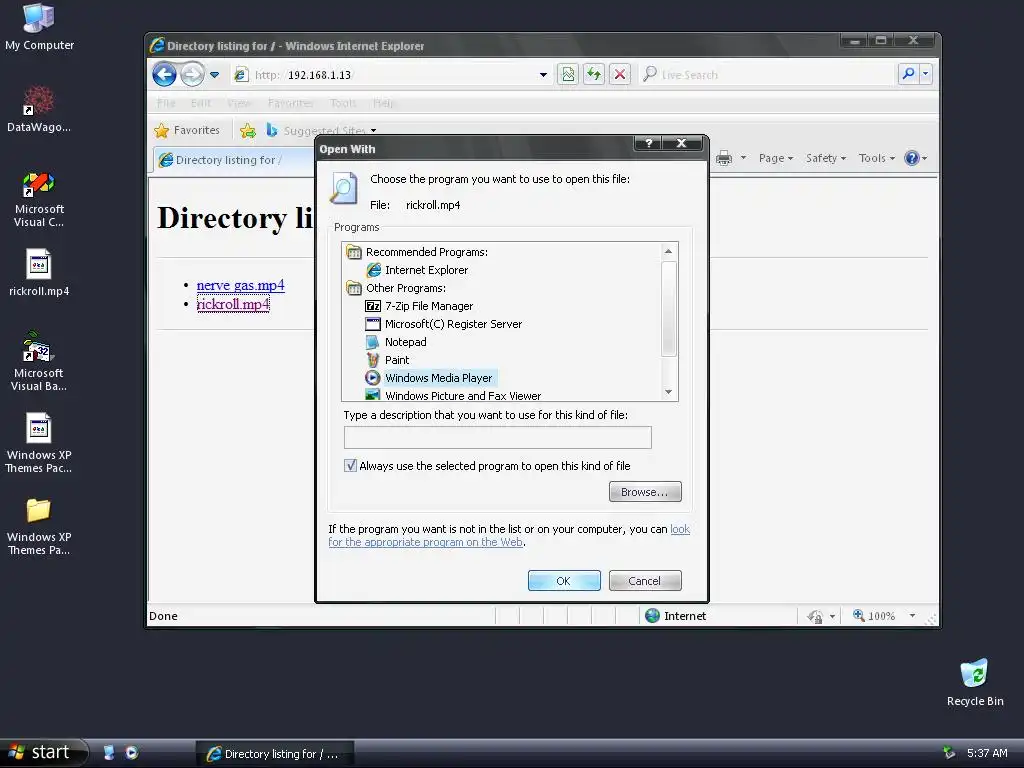Open the Page menu
This screenshot has width=1024, height=768.
coord(776,158)
